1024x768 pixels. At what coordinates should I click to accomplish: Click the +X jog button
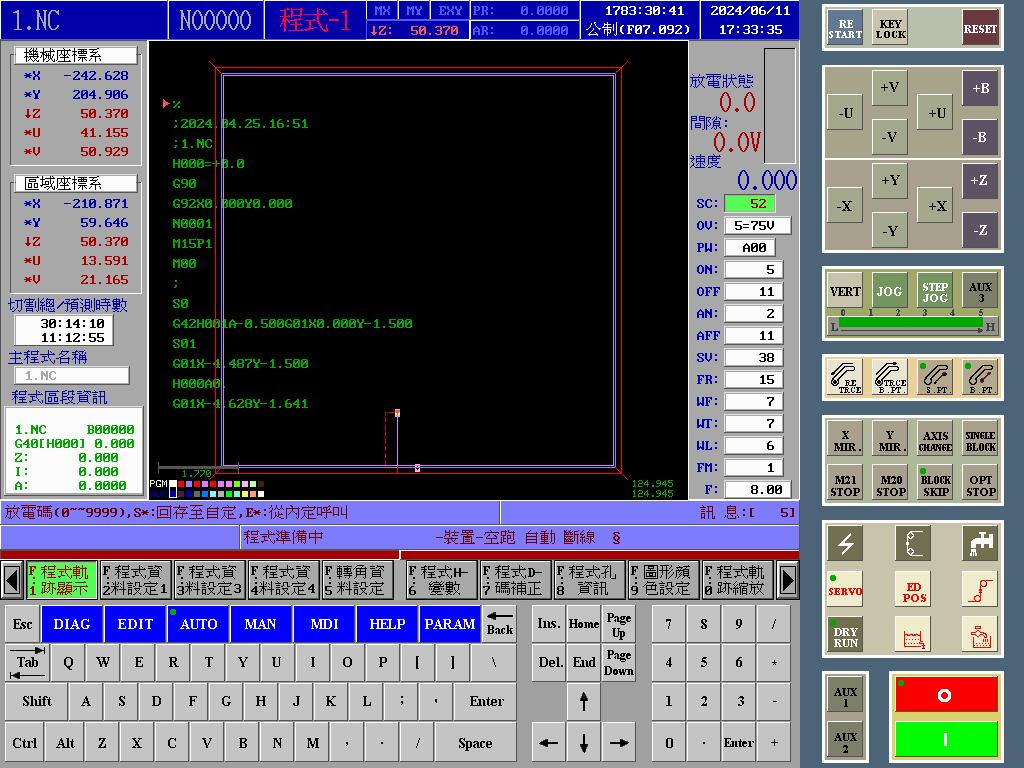(937, 206)
